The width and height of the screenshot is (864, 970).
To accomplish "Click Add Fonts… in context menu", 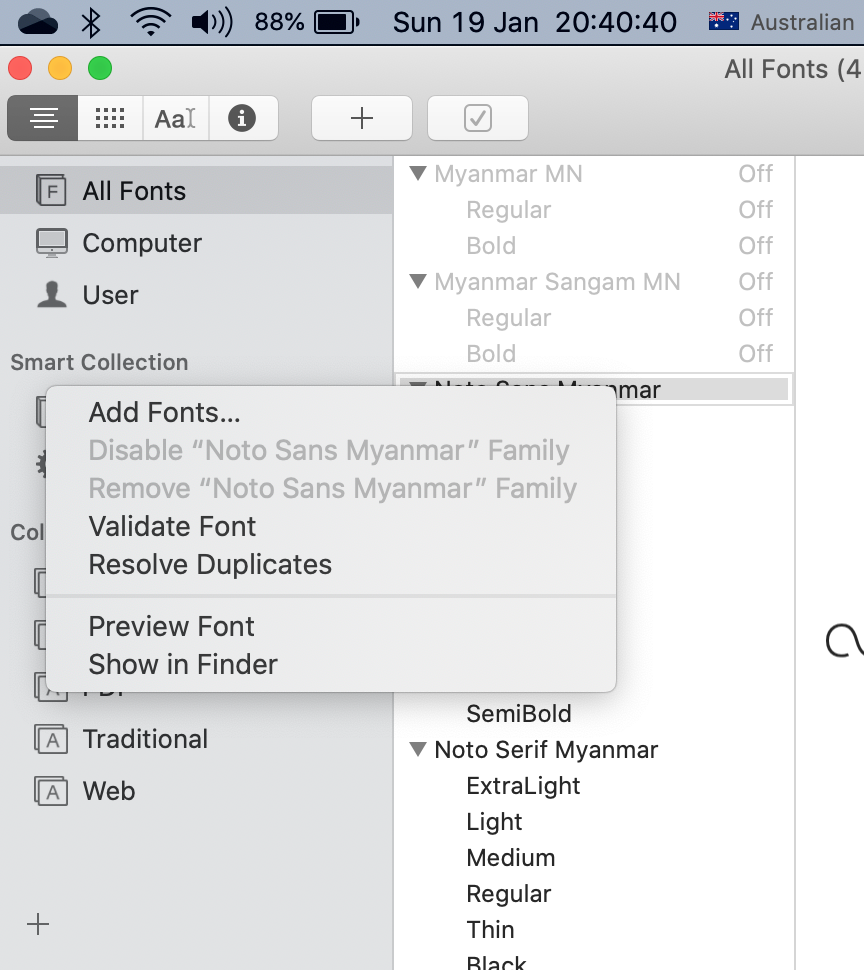I will point(164,412).
